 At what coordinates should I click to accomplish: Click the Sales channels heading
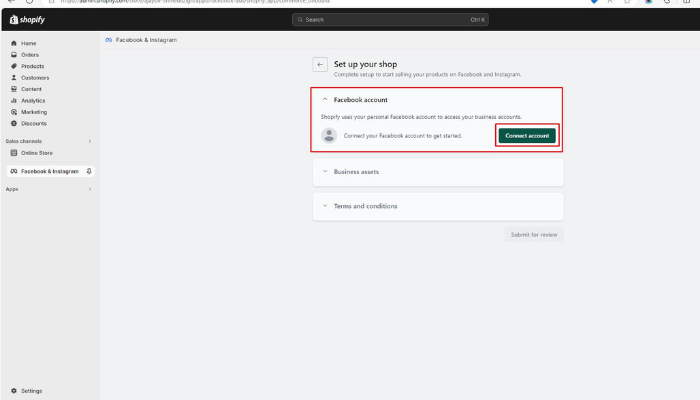pos(24,142)
